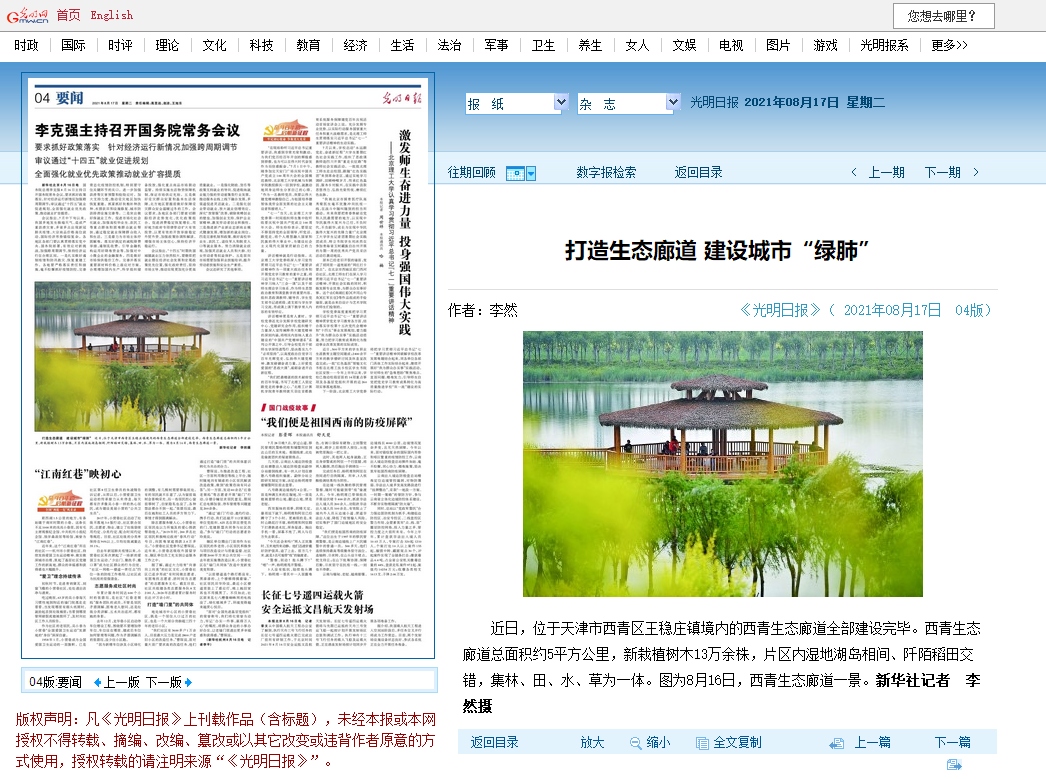This screenshot has height=779, width=1046.
Task: Open the 图片 section in top menu
Action: [x=778, y=44]
